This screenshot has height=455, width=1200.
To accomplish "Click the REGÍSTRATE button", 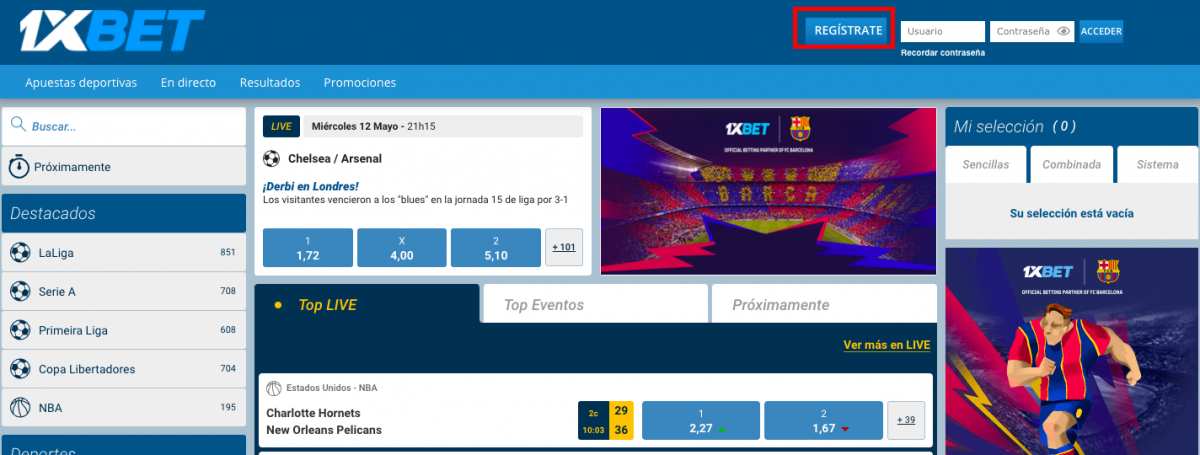I will pyautogui.click(x=848, y=30).
